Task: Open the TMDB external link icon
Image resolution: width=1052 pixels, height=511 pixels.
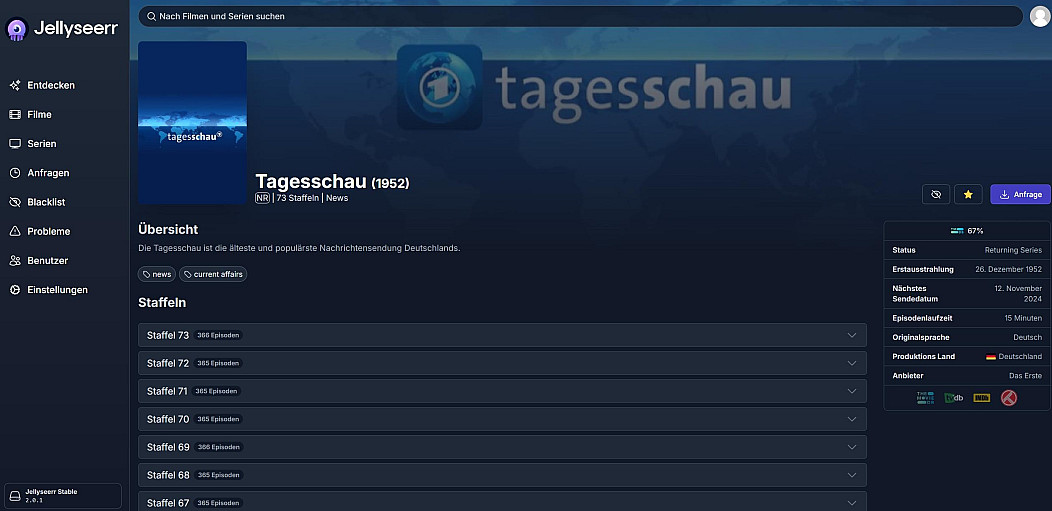Action: tap(925, 398)
